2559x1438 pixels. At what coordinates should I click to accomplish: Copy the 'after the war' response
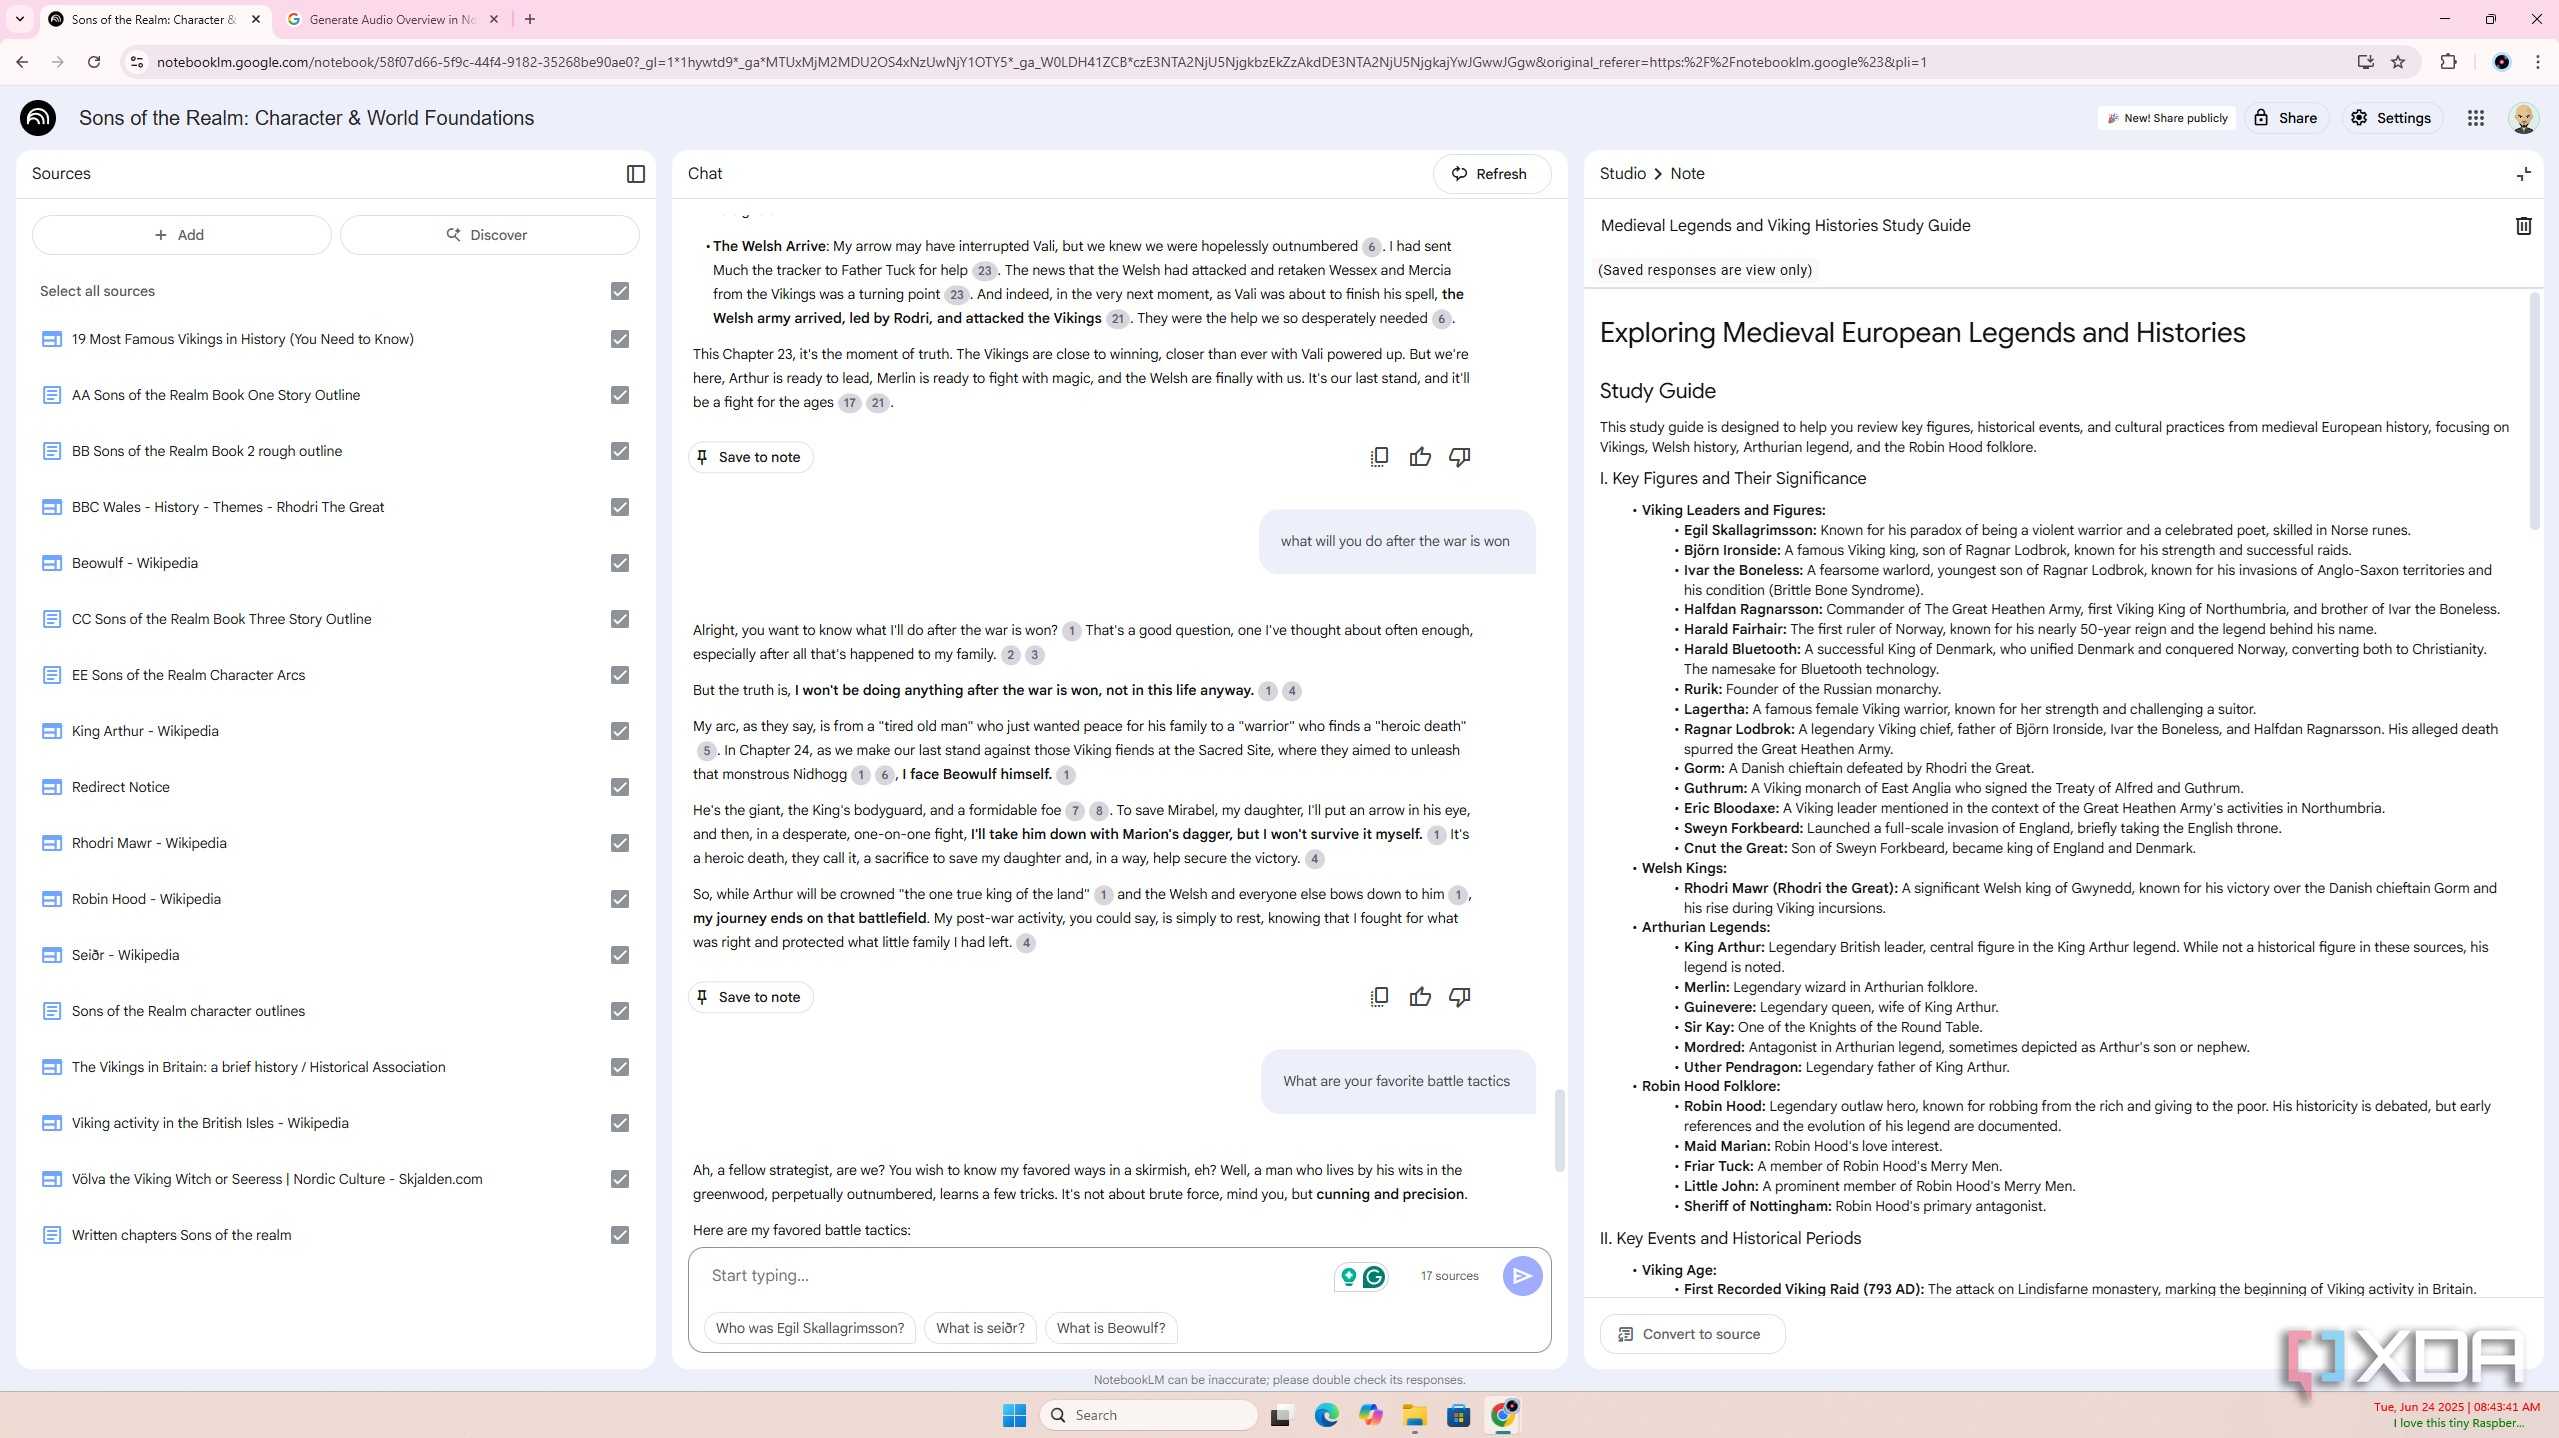(1379, 997)
